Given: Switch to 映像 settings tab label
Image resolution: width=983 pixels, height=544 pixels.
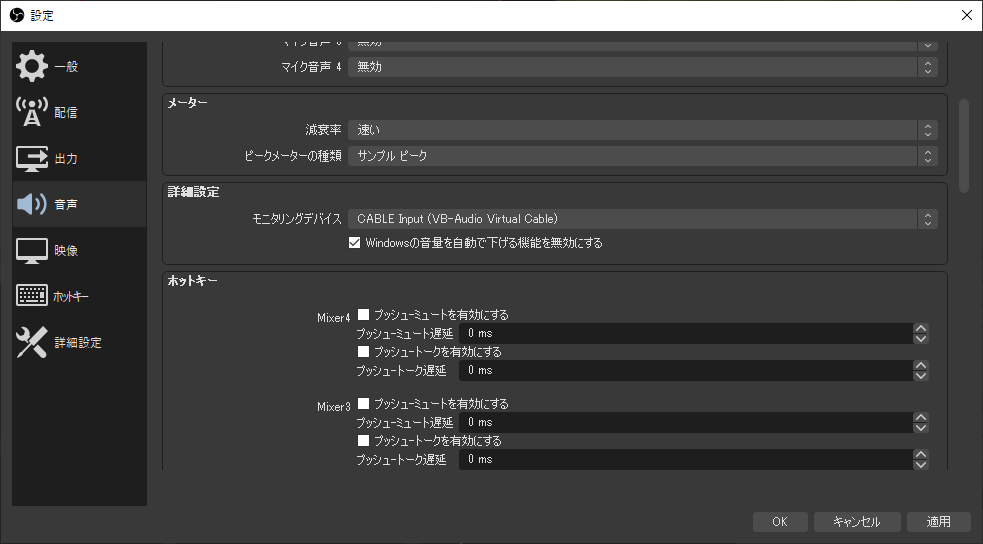Looking at the screenshot, I should pyautogui.click(x=66, y=251).
